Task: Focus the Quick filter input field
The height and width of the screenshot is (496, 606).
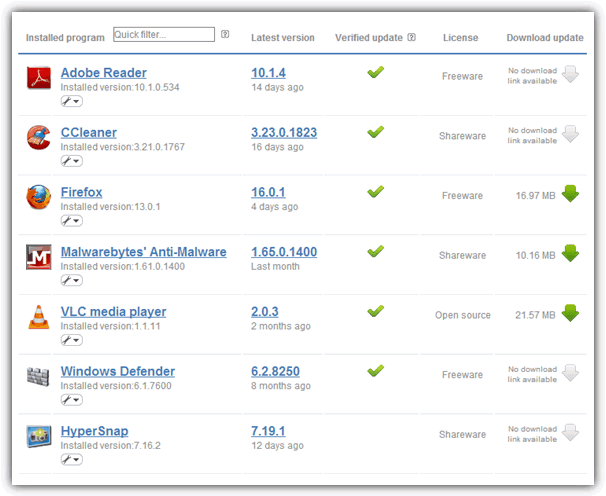Action: click(164, 34)
